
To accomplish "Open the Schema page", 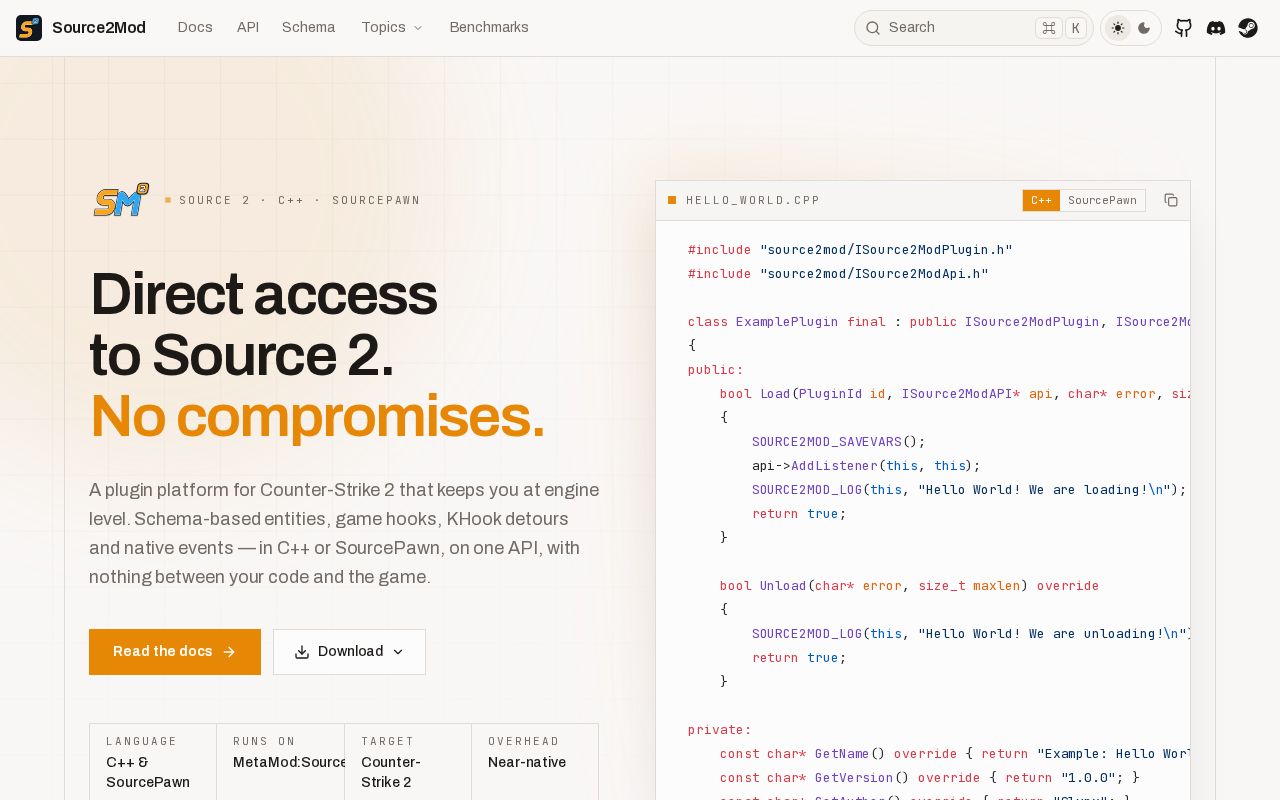I will click(308, 28).
